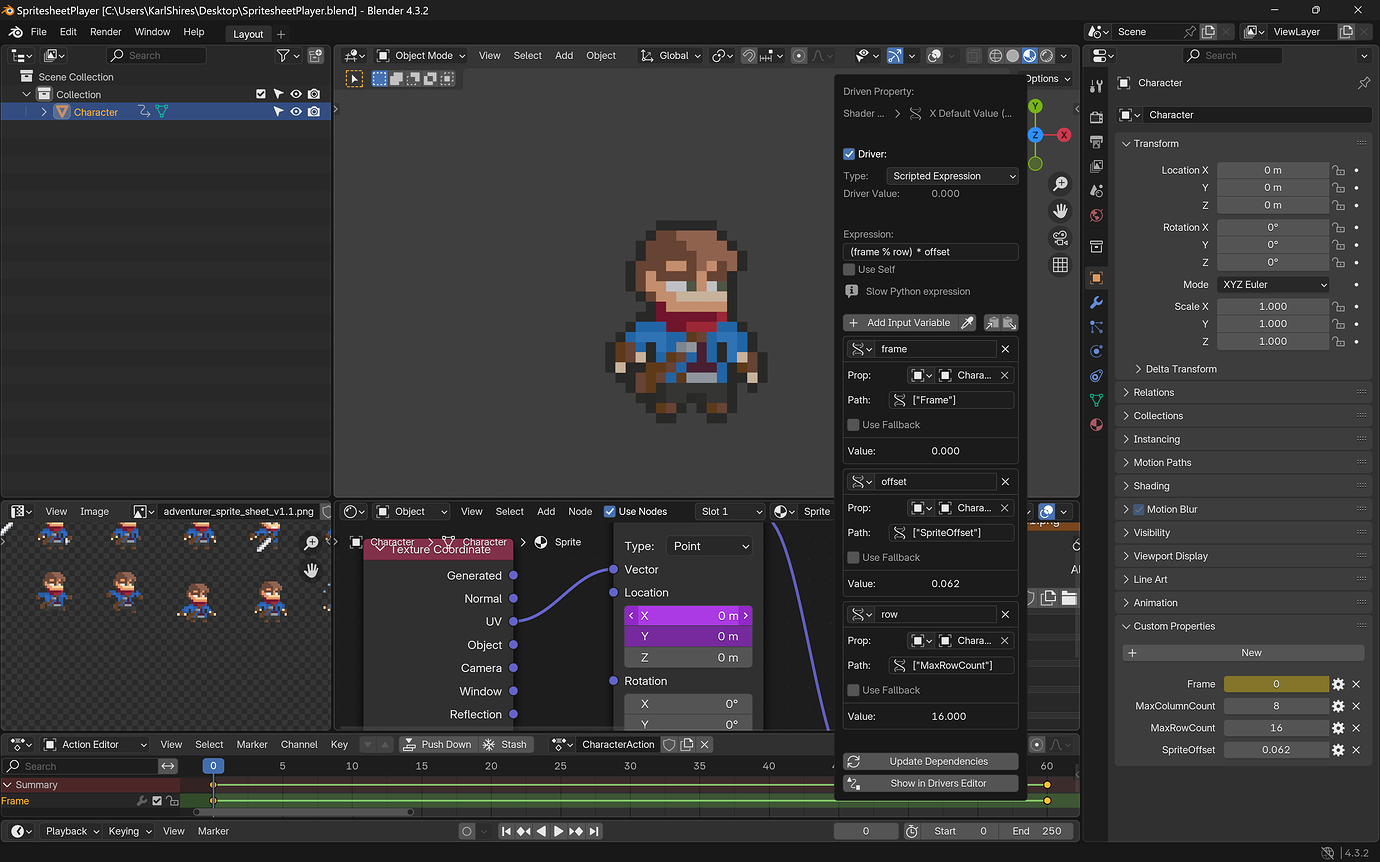Hide Character object in viewport
The height and width of the screenshot is (862, 1380).
(296, 112)
